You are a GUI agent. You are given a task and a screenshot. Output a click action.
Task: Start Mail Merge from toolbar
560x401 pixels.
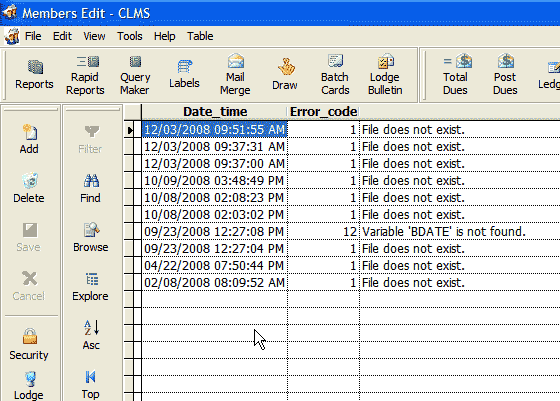click(x=235, y=74)
